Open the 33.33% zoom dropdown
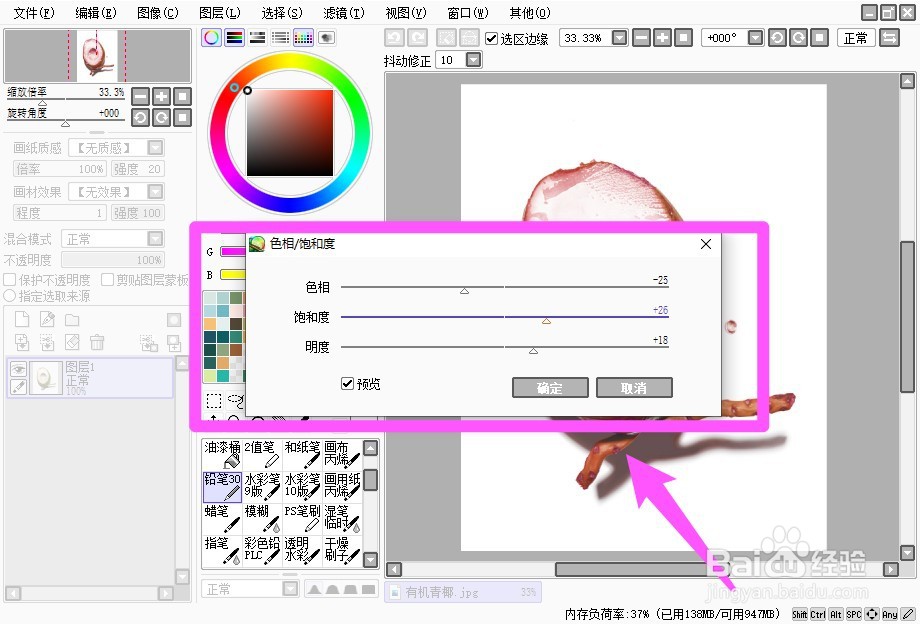 (620, 38)
